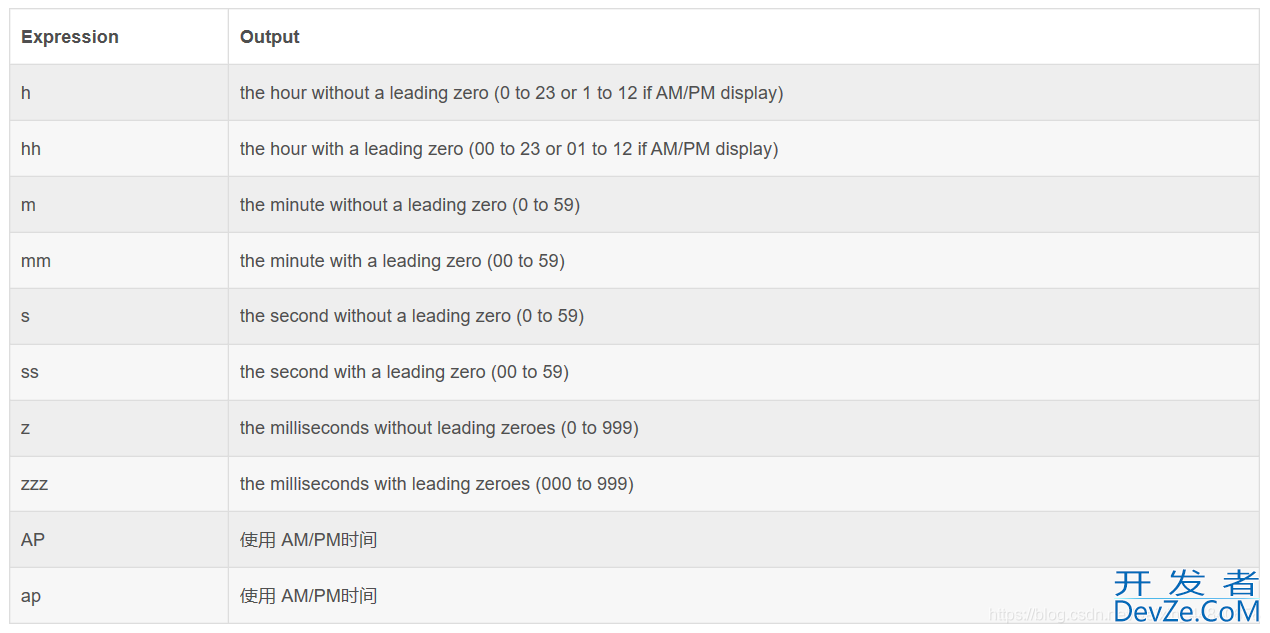
Task: Select the lowercase 'ap' expression cell
Action: pyautogui.click(x=119, y=596)
